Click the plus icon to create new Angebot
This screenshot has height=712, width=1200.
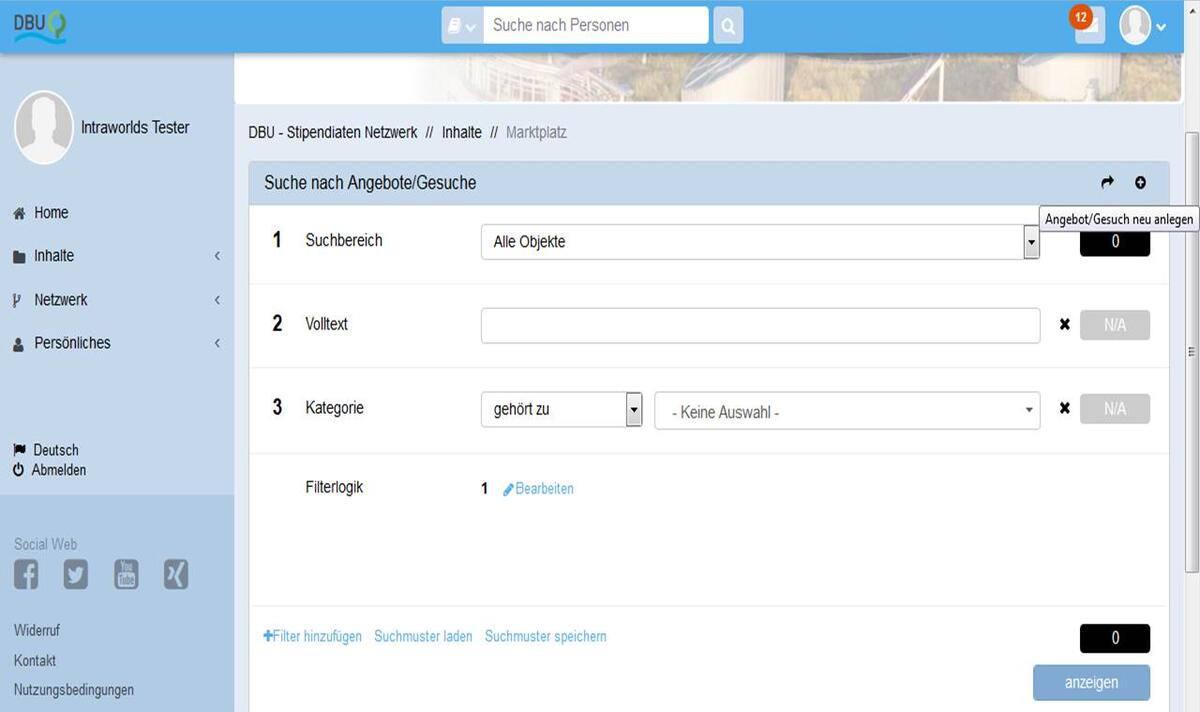[1140, 183]
